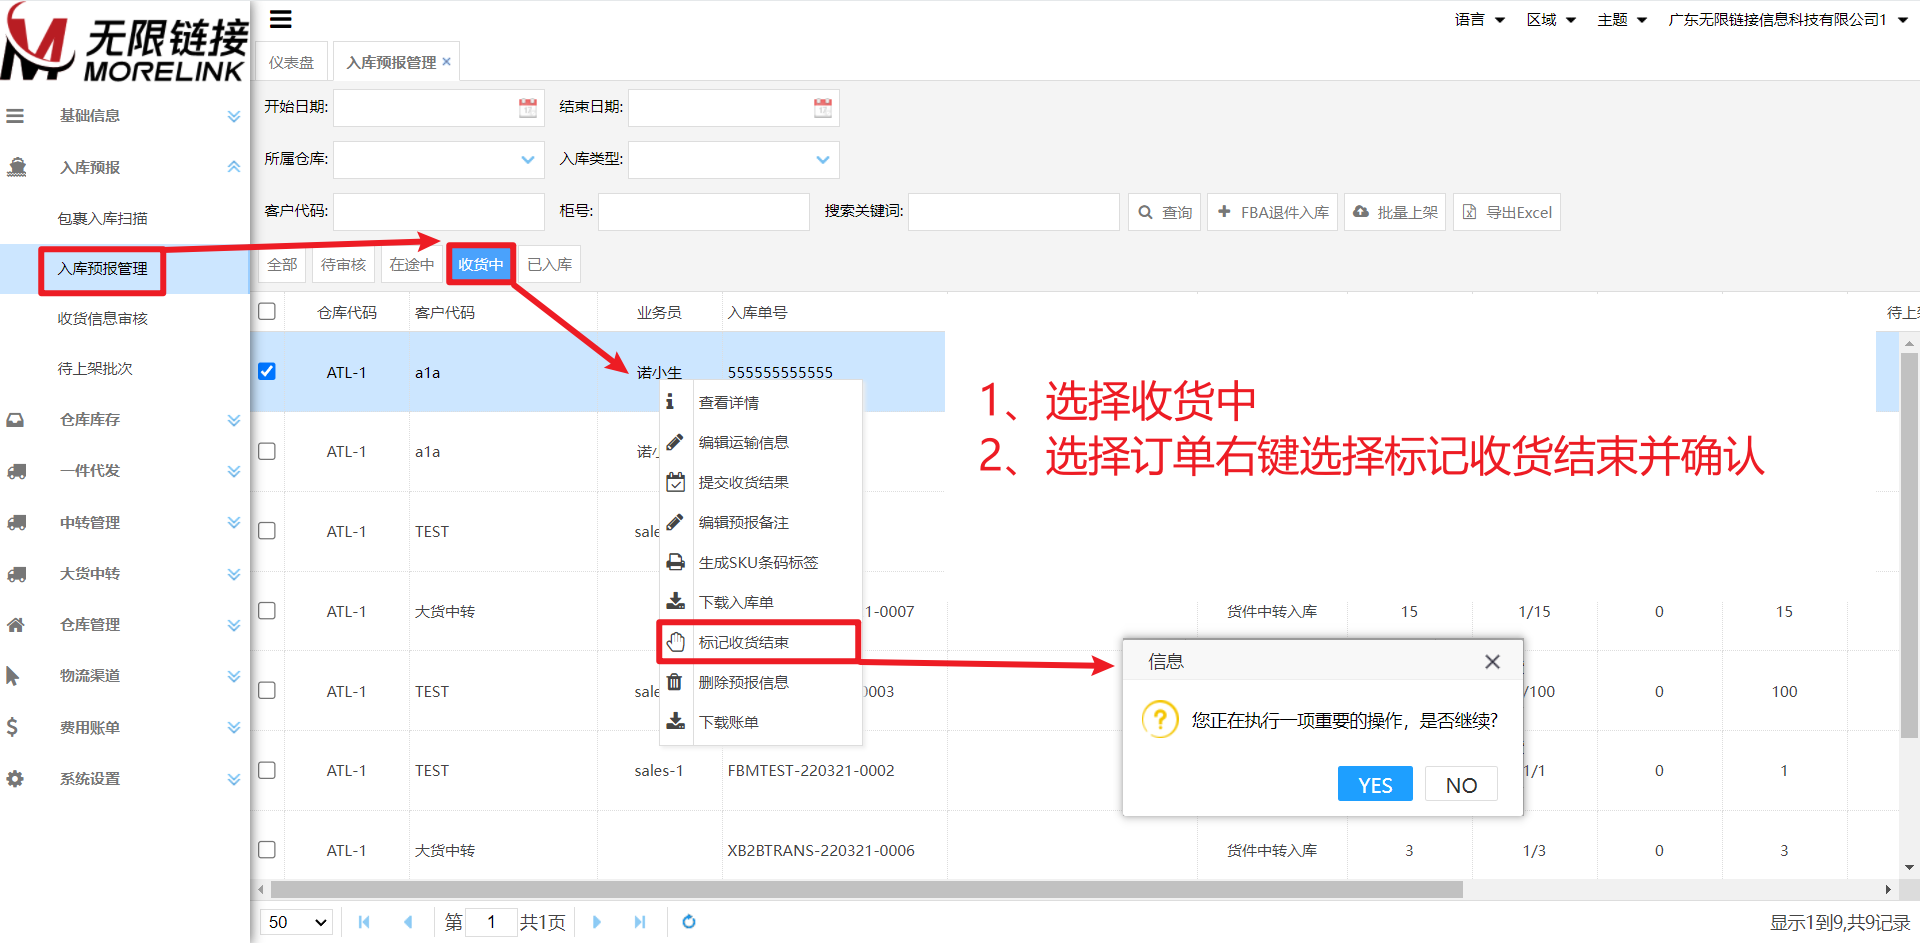Image resolution: width=1920 pixels, height=943 pixels.
Task: Click the 基础信息 sidebar list icon
Action: coord(15,116)
